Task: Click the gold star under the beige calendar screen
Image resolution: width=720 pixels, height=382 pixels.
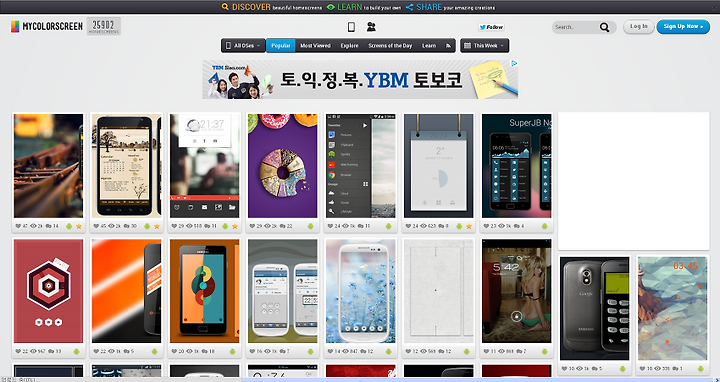Action: pos(157,226)
